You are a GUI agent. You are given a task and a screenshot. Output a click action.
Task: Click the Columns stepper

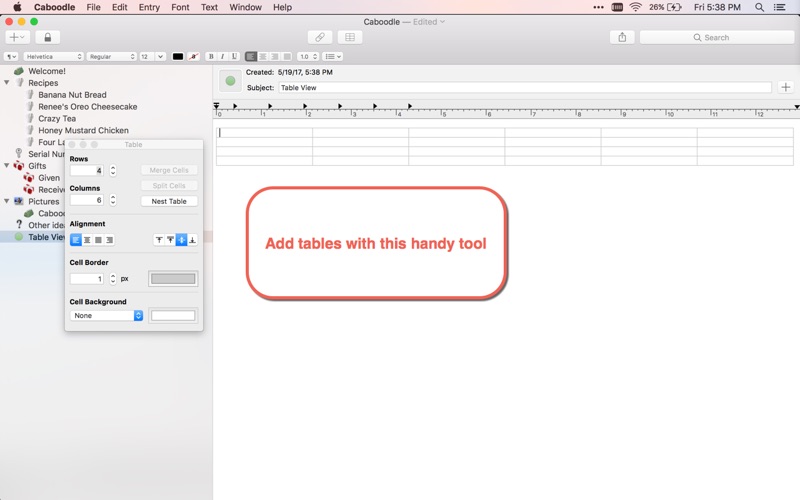113,200
